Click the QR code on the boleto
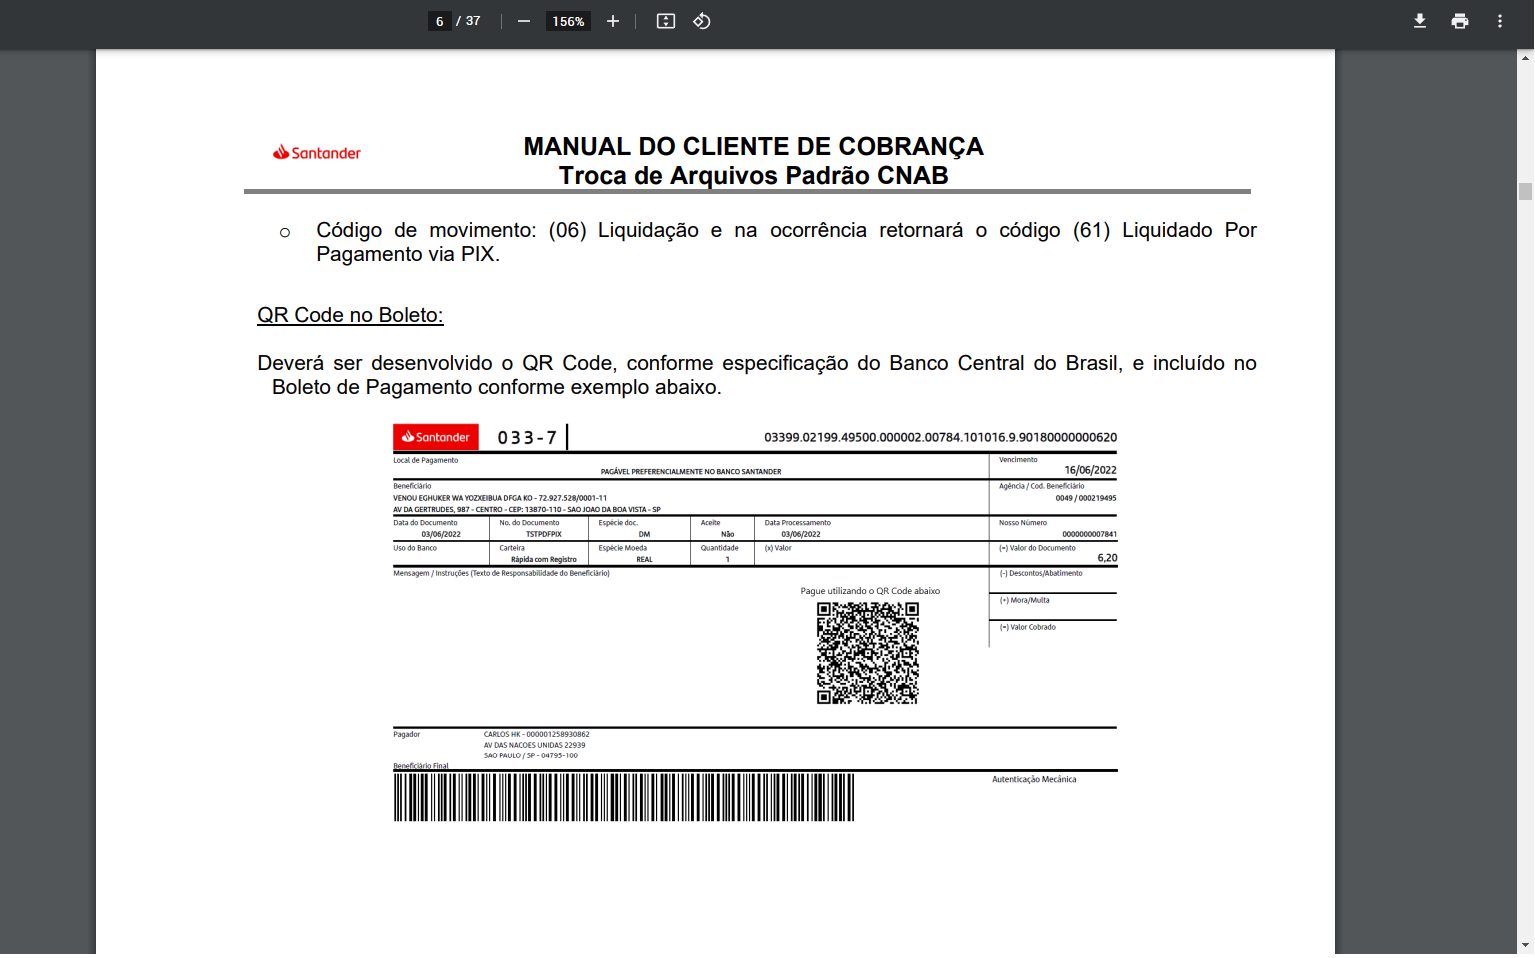 [x=868, y=653]
